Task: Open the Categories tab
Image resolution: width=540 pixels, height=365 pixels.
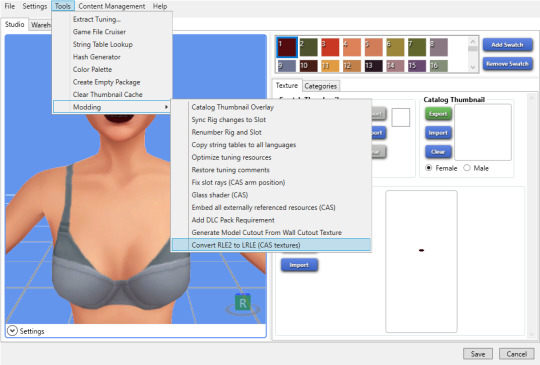Action: pyautogui.click(x=321, y=86)
